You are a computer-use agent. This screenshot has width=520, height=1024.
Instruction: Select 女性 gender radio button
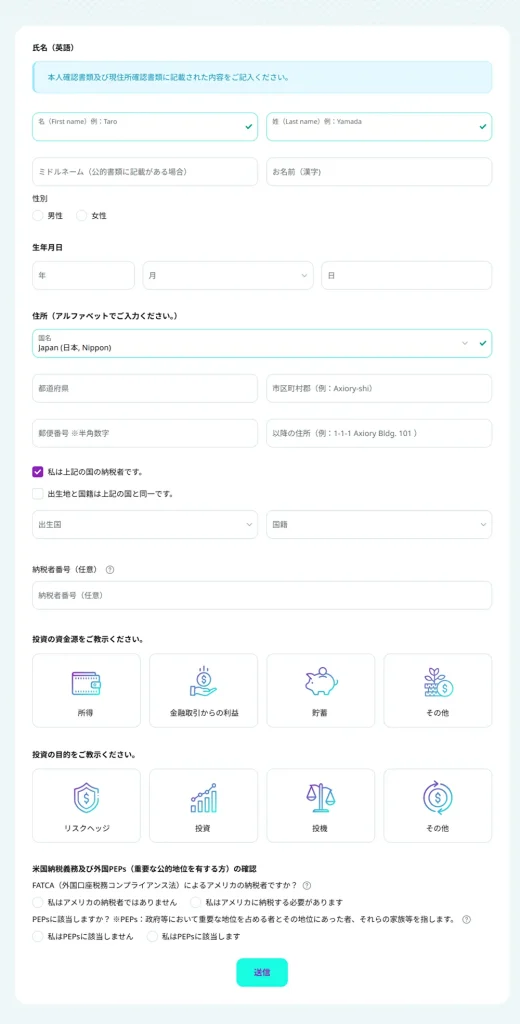(82, 216)
